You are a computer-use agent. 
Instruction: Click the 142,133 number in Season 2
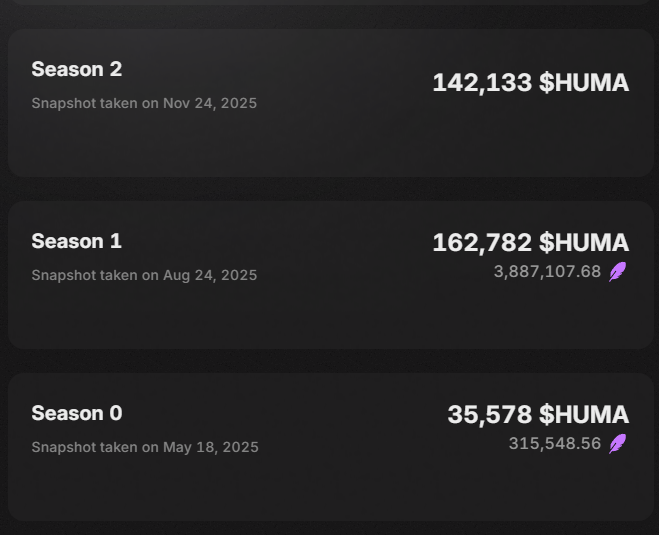click(x=482, y=83)
